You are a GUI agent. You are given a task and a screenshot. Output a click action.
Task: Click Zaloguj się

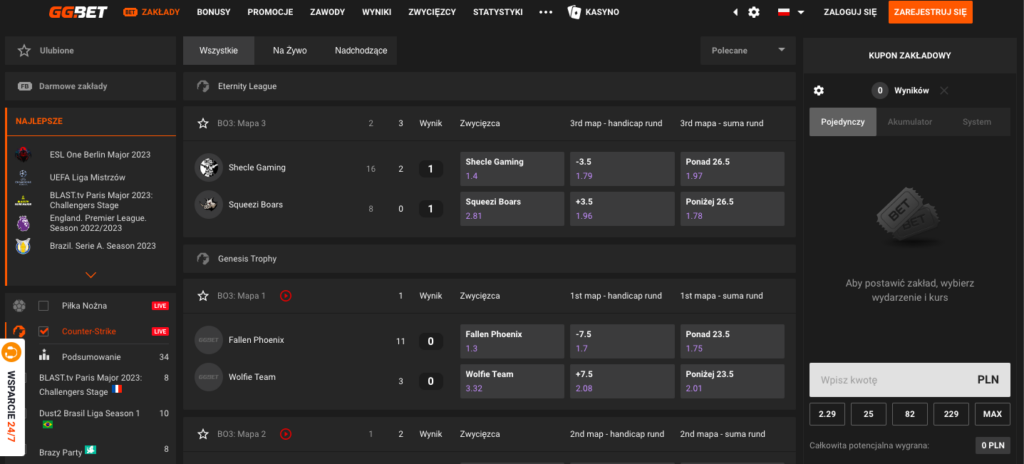(x=850, y=12)
